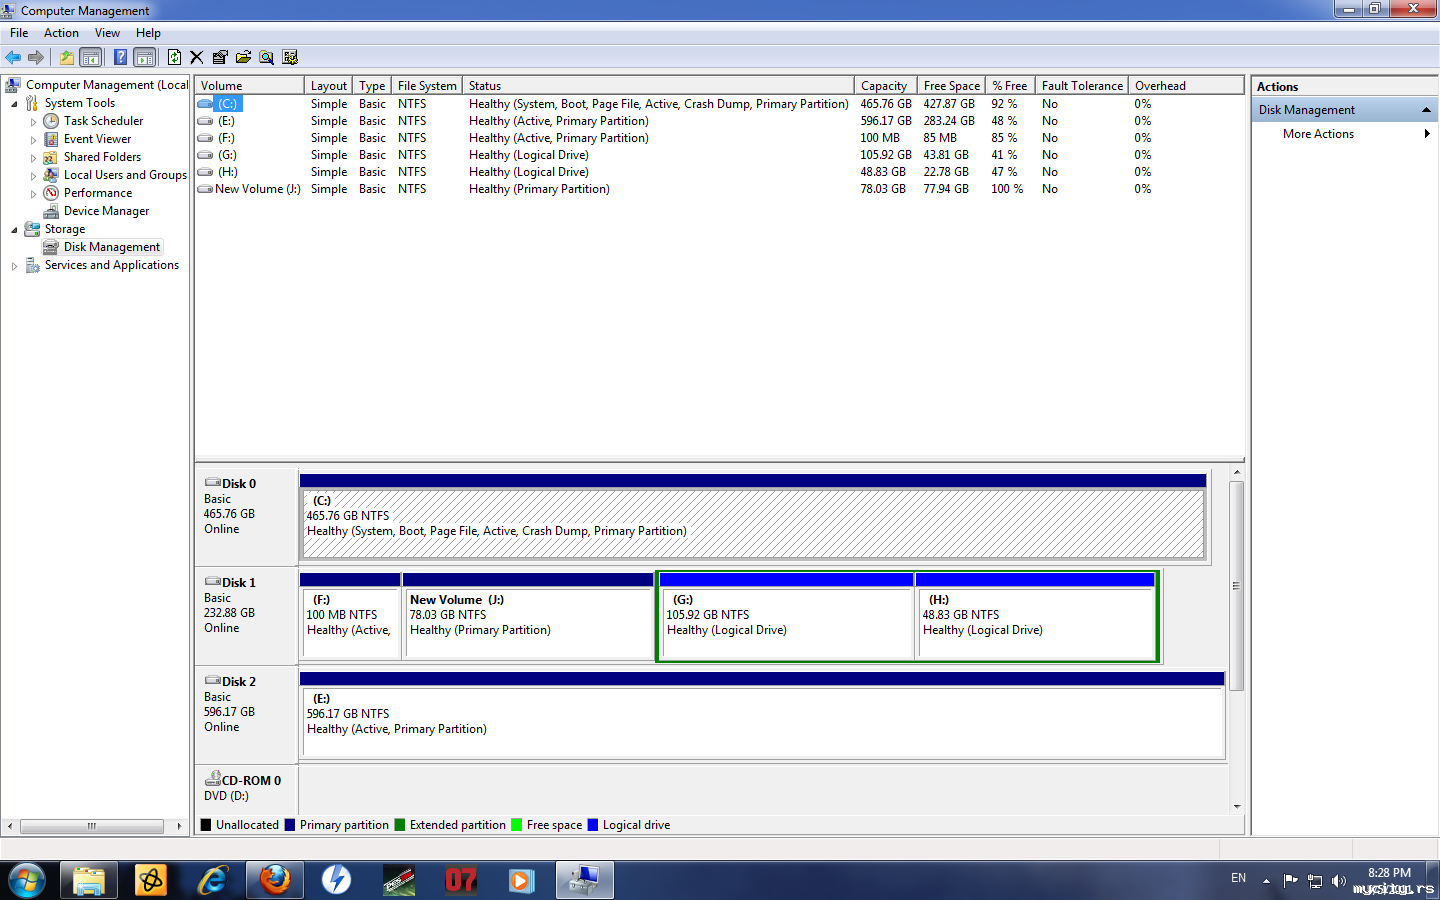The width and height of the screenshot is (1440, 900).
Task: Click the Status column header
Action: [x=659, y=86]
